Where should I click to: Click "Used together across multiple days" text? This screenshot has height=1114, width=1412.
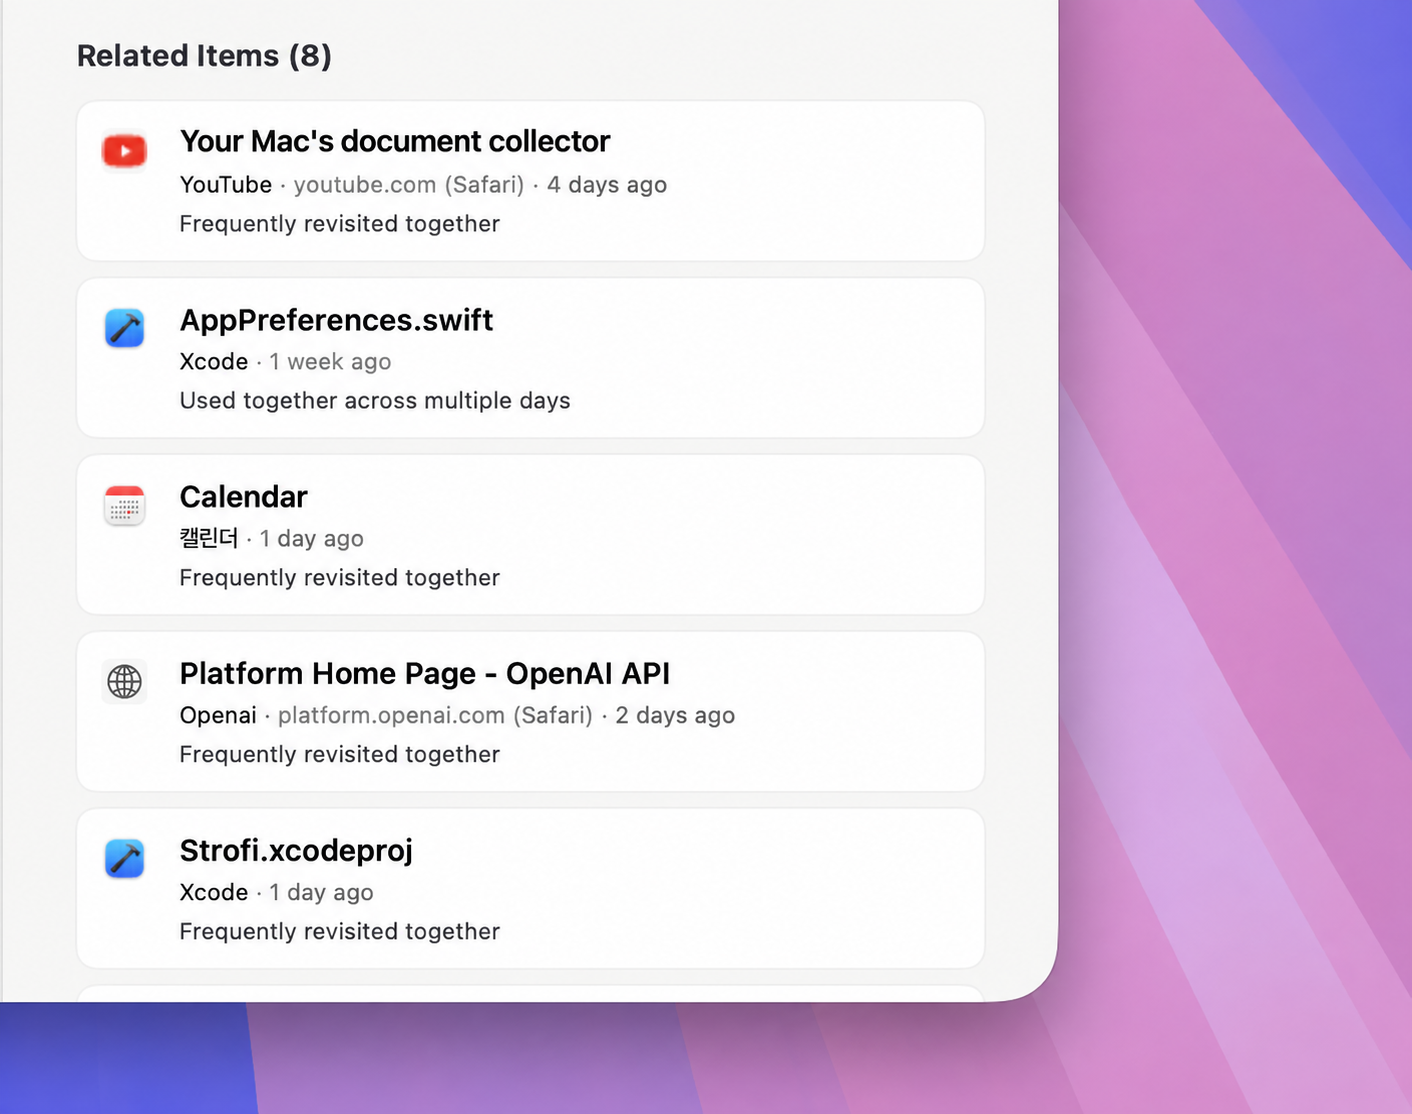[x=375, y=401]
